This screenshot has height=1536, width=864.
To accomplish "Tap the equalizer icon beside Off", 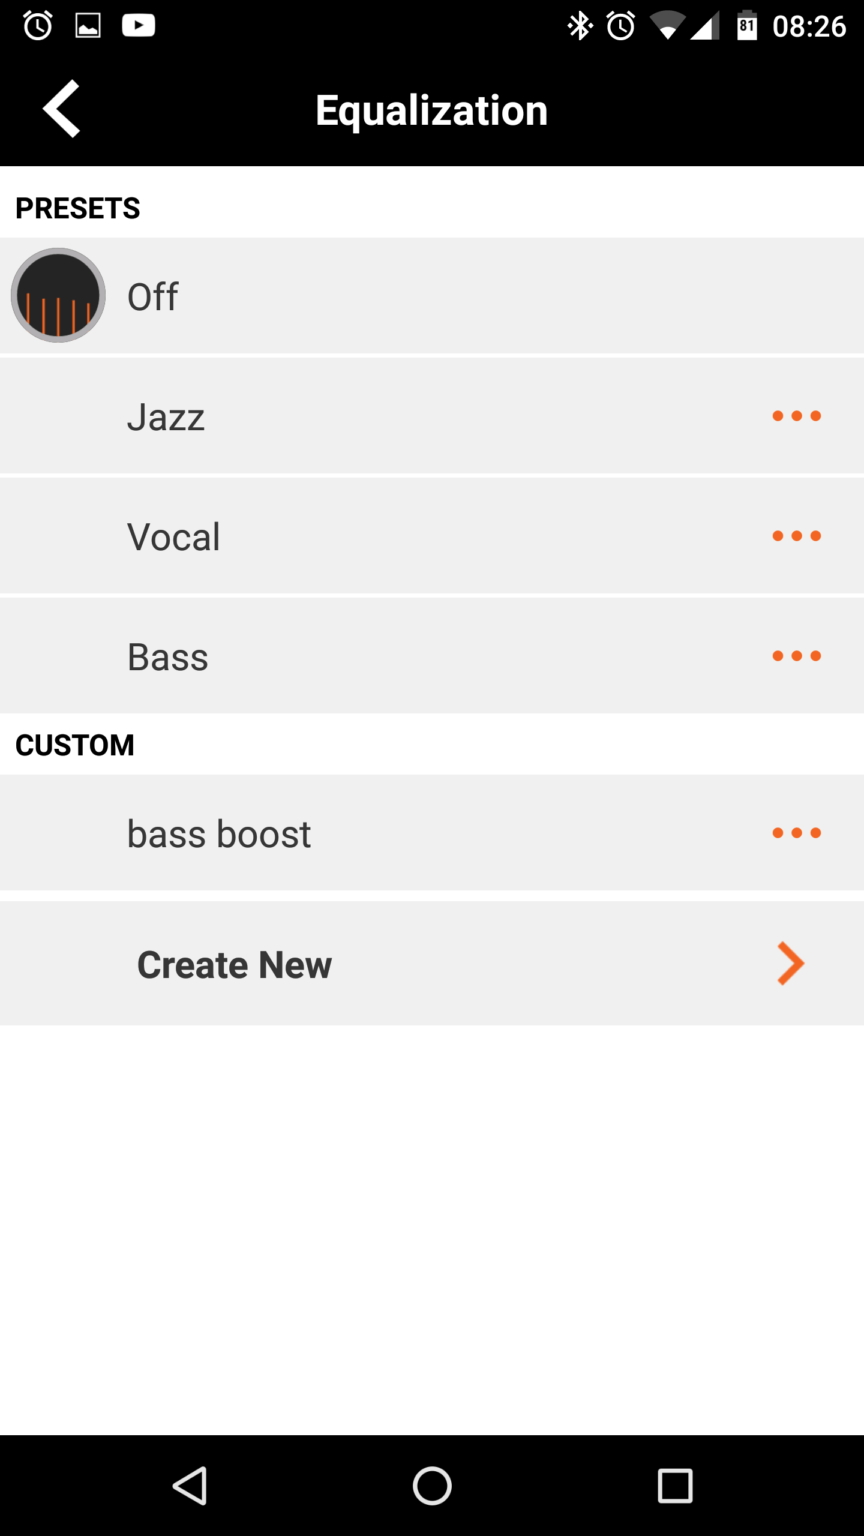I will click(58, 295).
